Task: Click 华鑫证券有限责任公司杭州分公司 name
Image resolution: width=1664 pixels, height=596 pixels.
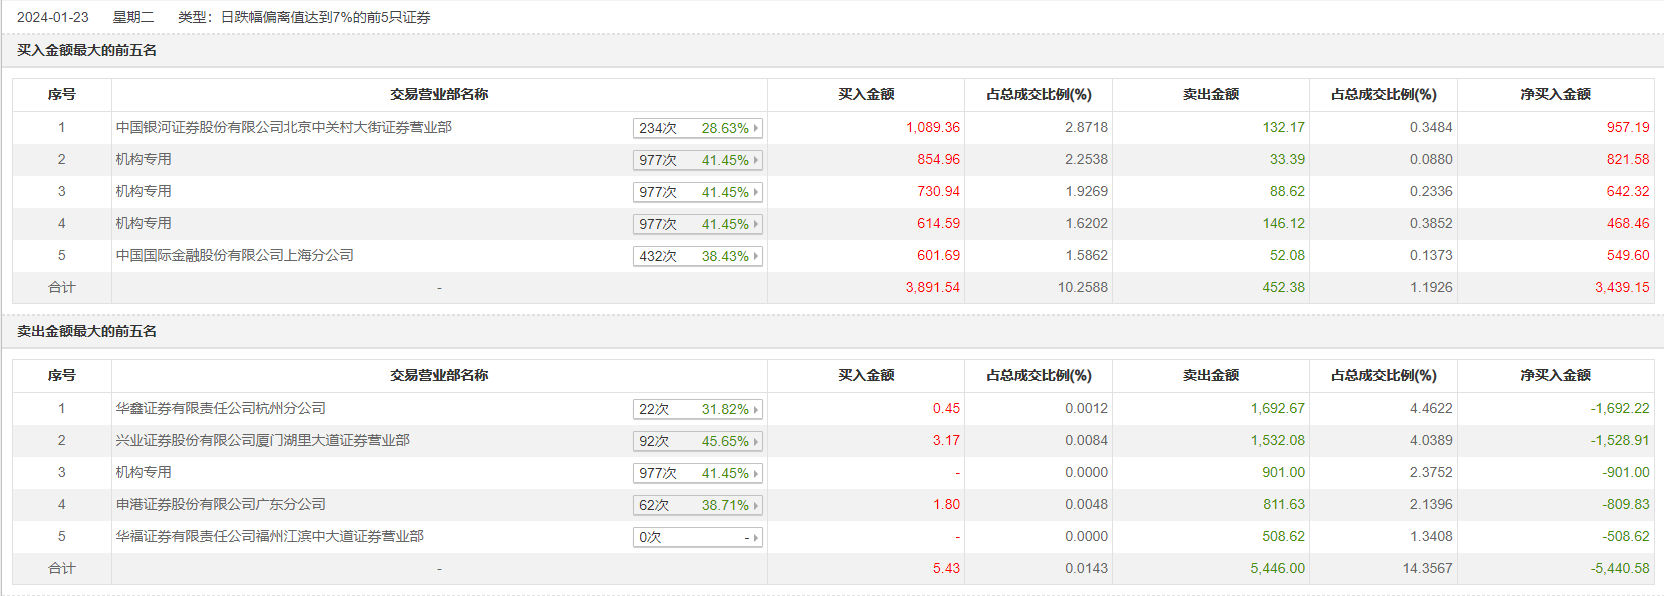Action: point(221,408)
